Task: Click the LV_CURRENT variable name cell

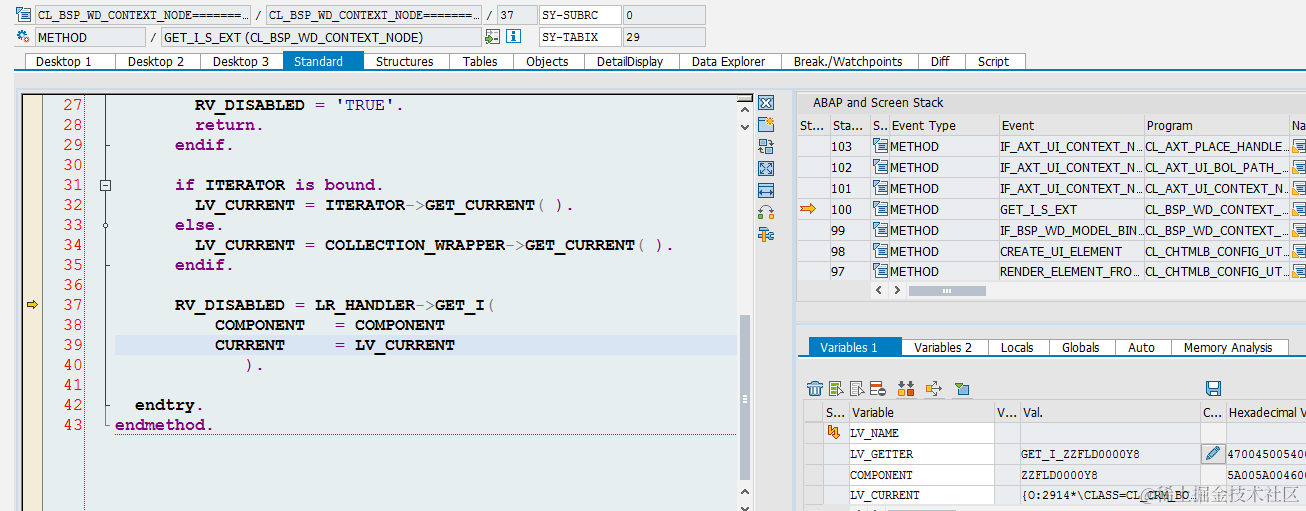Action: pos(920,495)
